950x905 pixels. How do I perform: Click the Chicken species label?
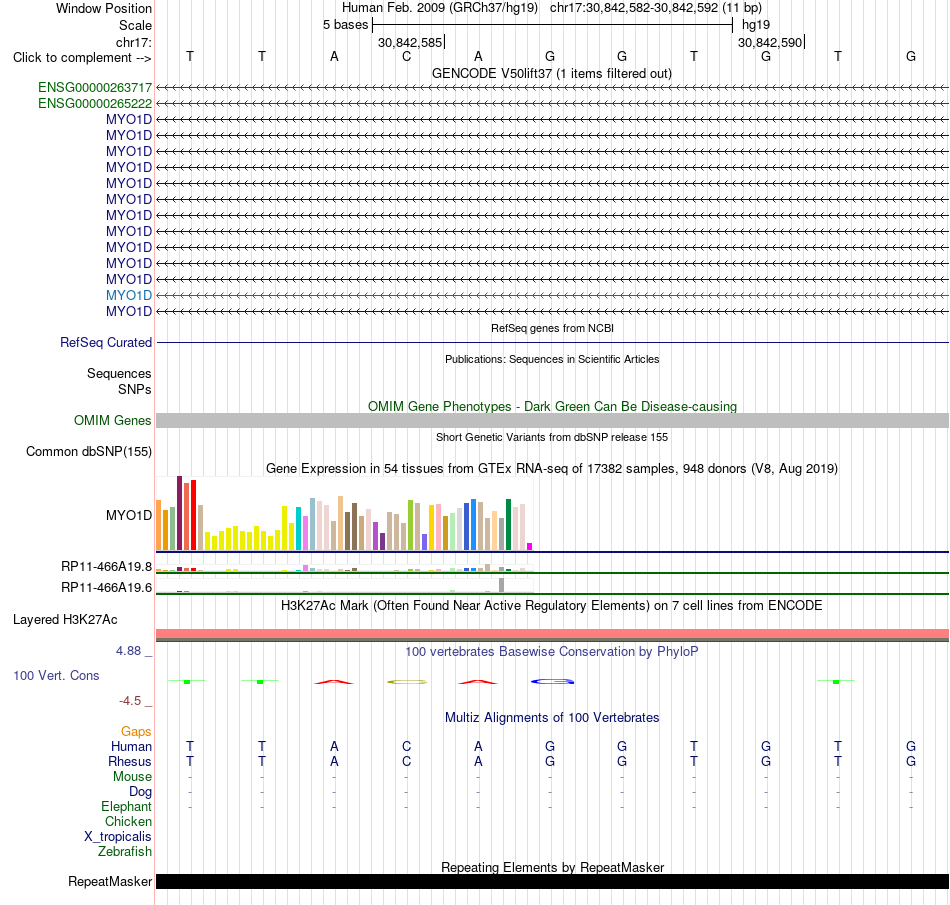pos(128,821)
